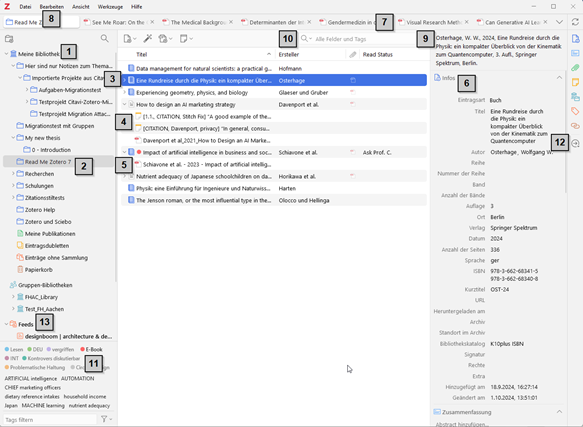This screenshot has width=583, height=427.
Task: Open the Bearbeiten menu
Action: (x=52, y=7)
